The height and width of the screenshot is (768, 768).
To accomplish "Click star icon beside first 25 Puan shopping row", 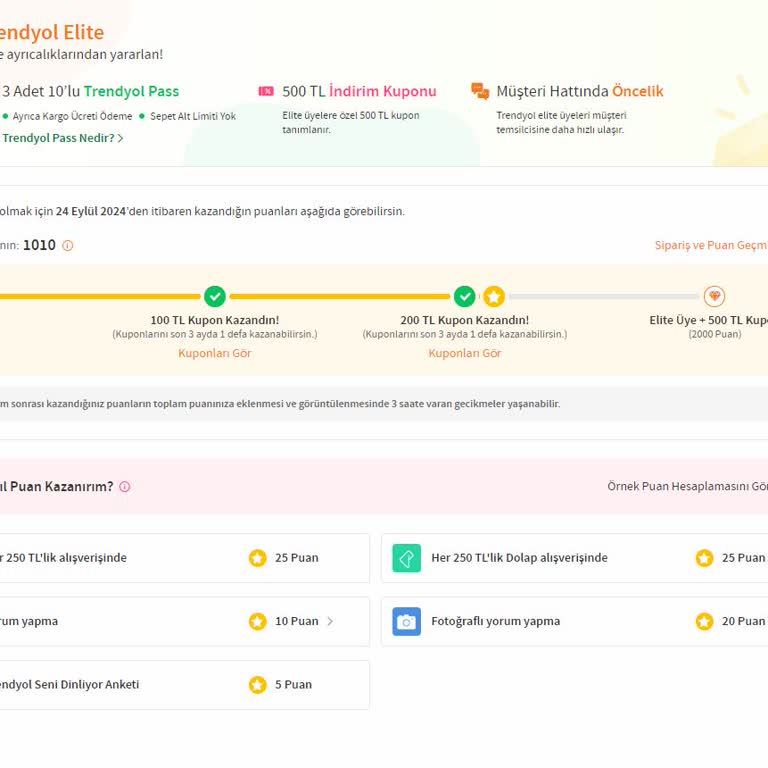I will tap(257, 558).
